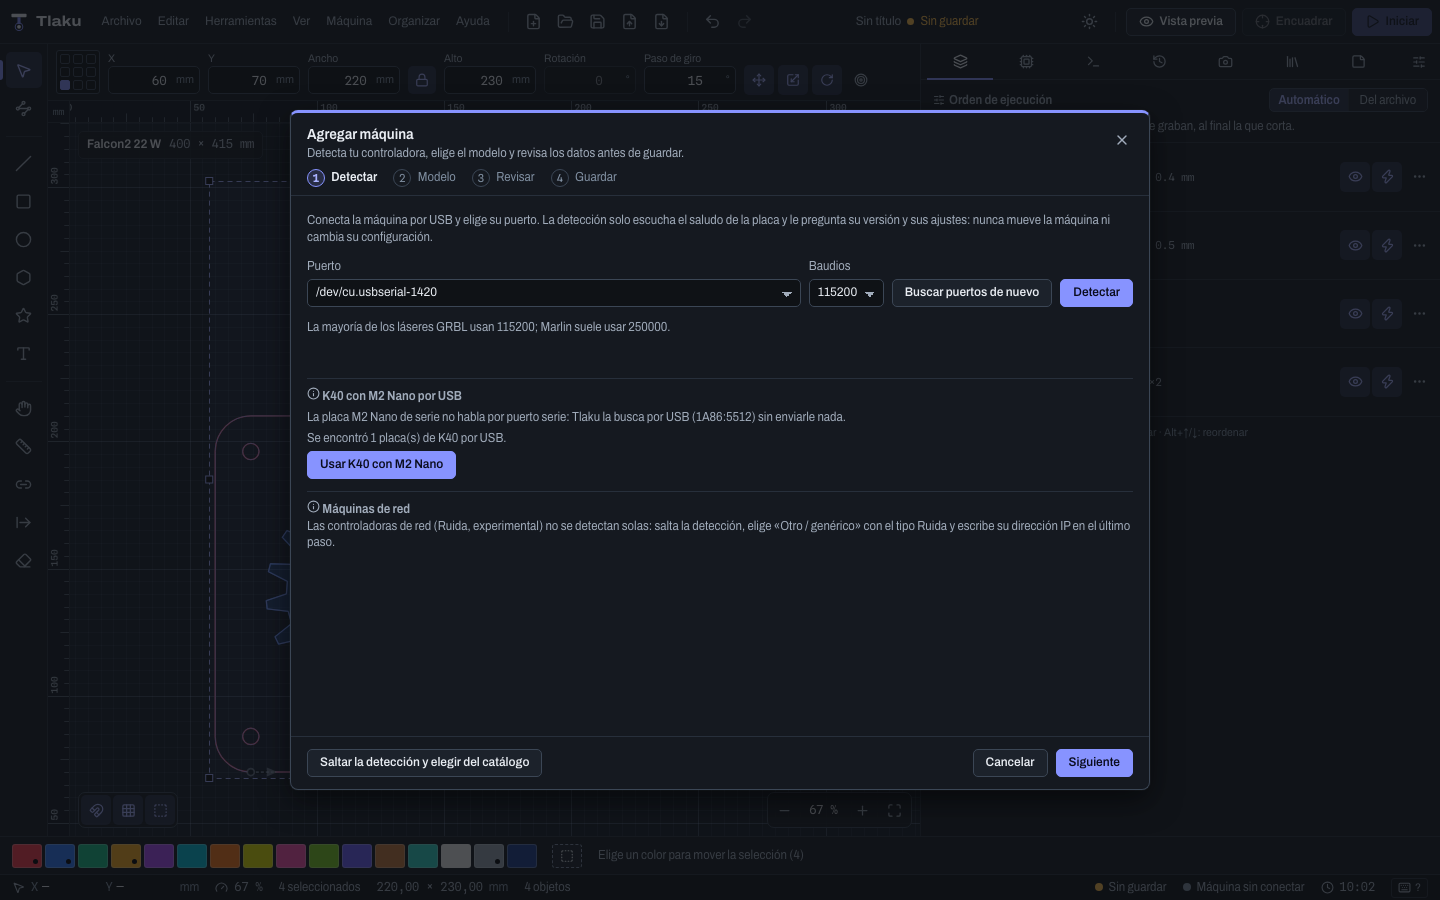Pick the red color swatch
This screenshot has height=900, width=1440.
[x=27, y=856]
